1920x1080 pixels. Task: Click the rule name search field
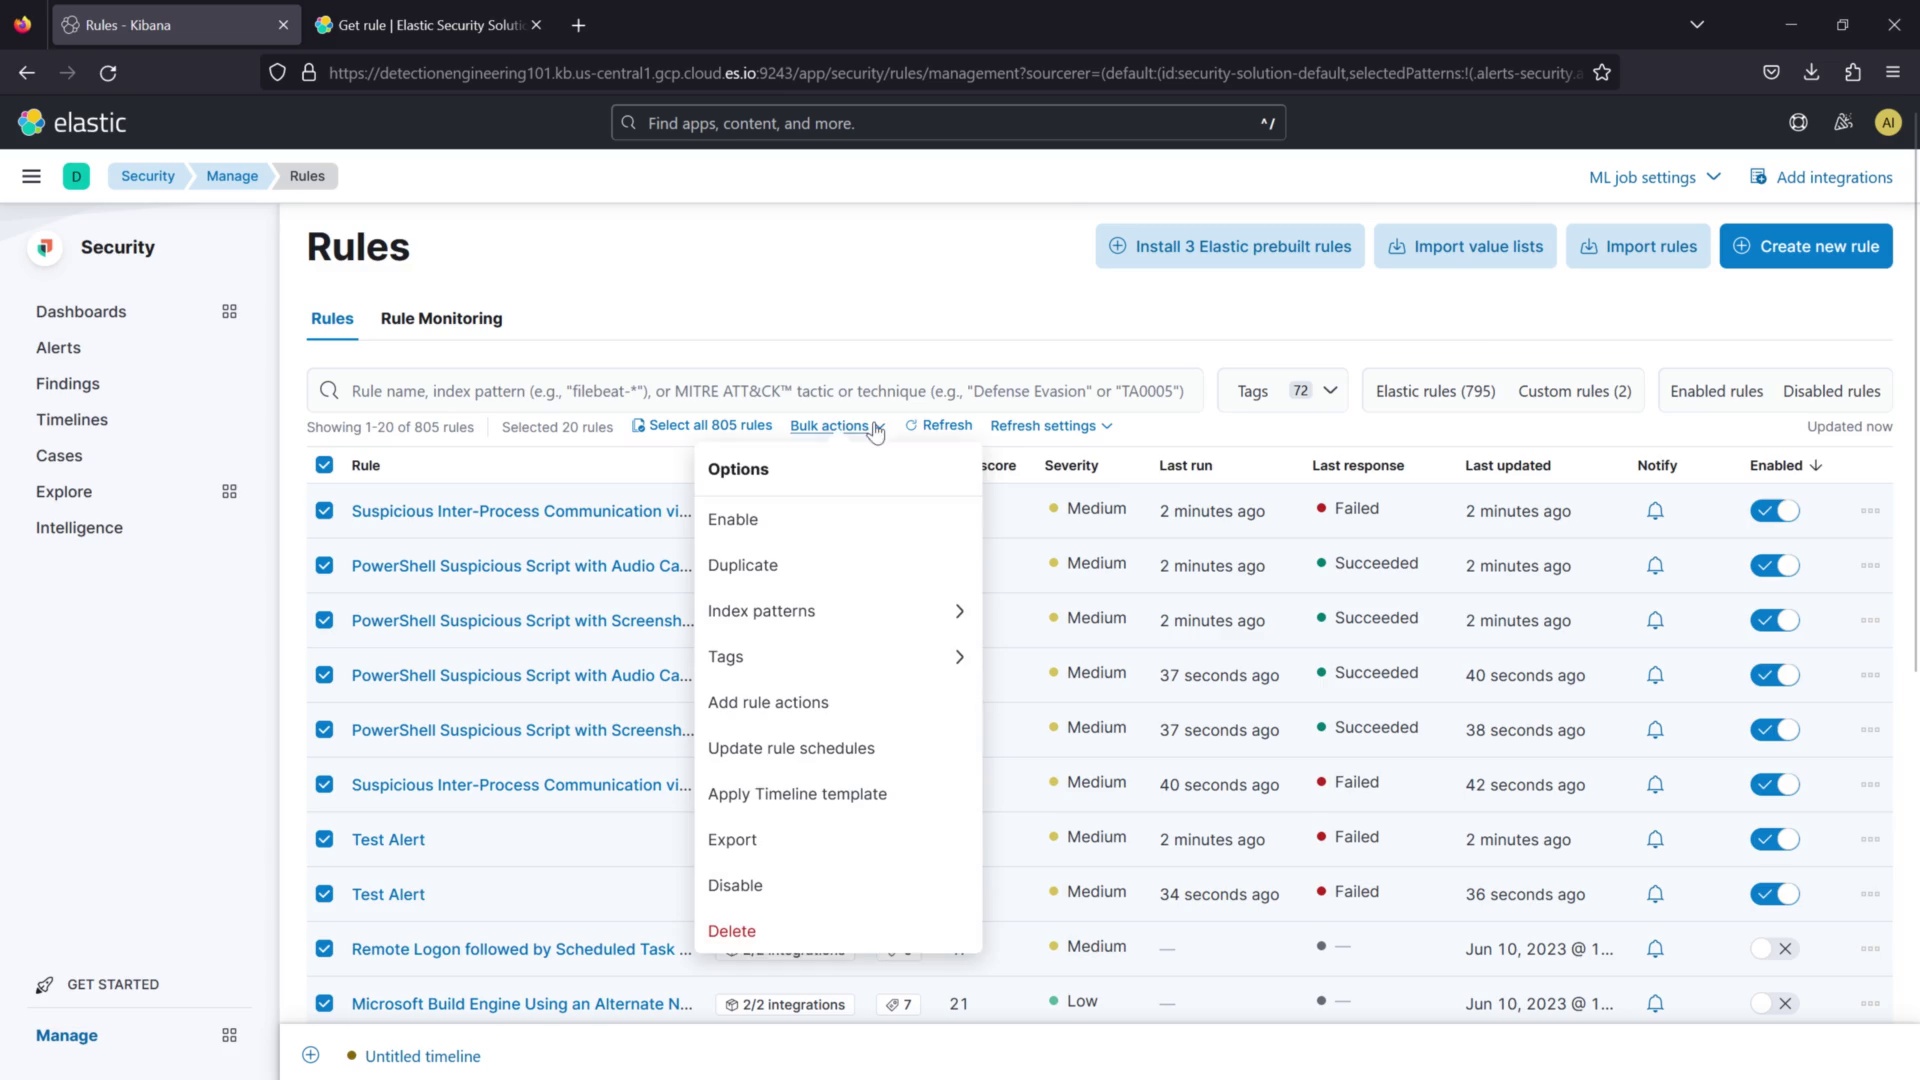pyautogui.click(x=755, y=391)
